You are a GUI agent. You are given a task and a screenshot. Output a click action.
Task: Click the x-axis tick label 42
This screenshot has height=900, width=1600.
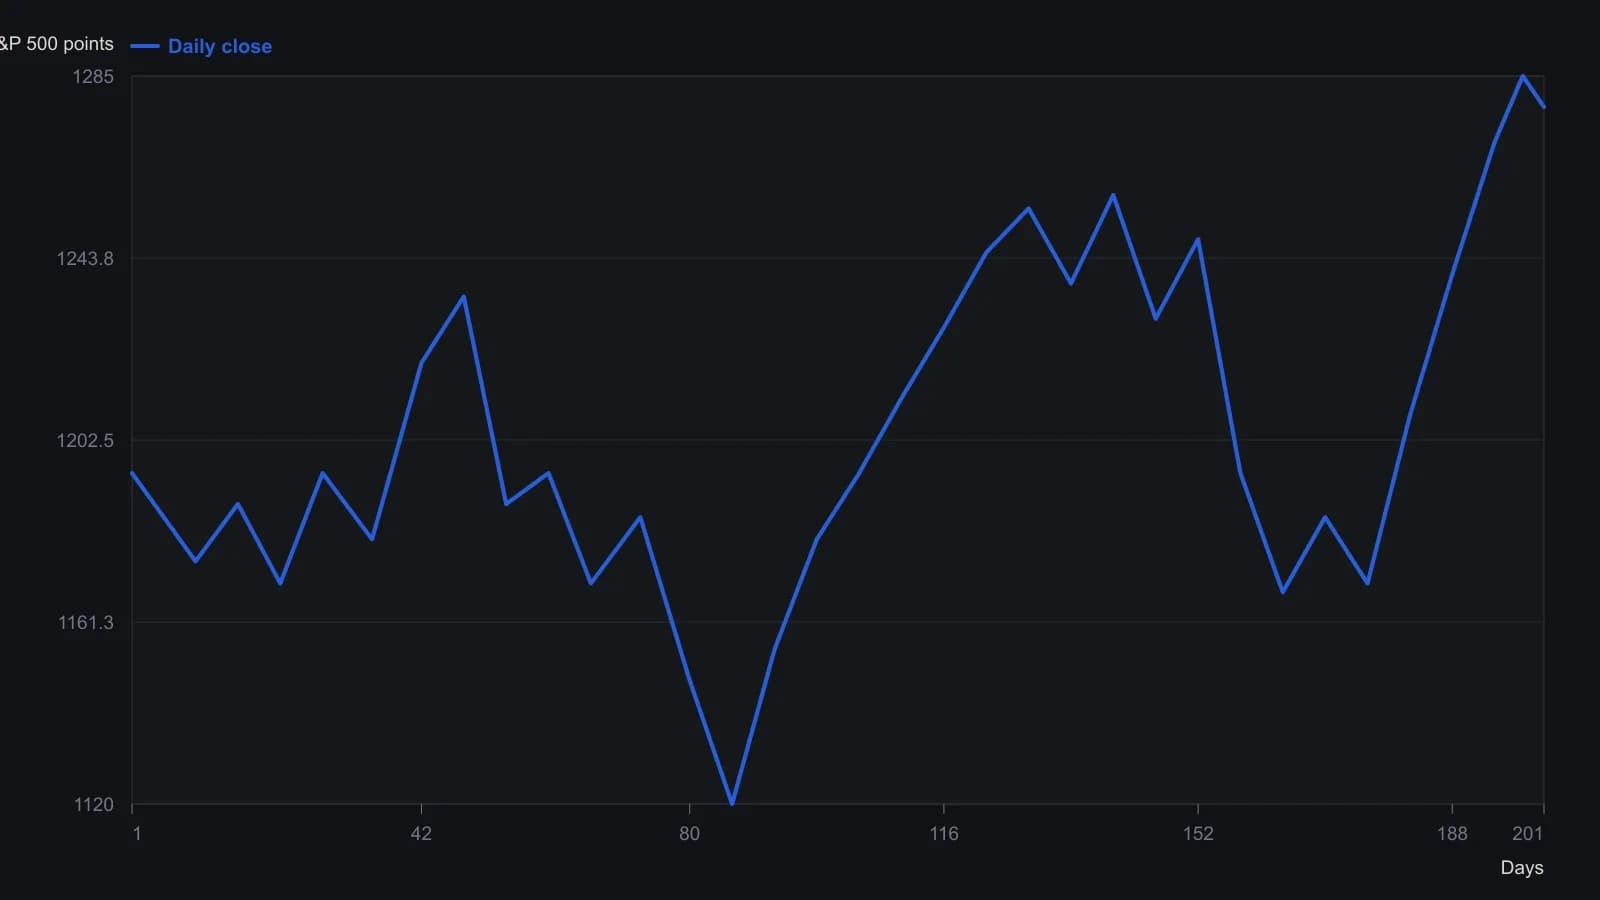pyautogui.click(x=421, y=834)
